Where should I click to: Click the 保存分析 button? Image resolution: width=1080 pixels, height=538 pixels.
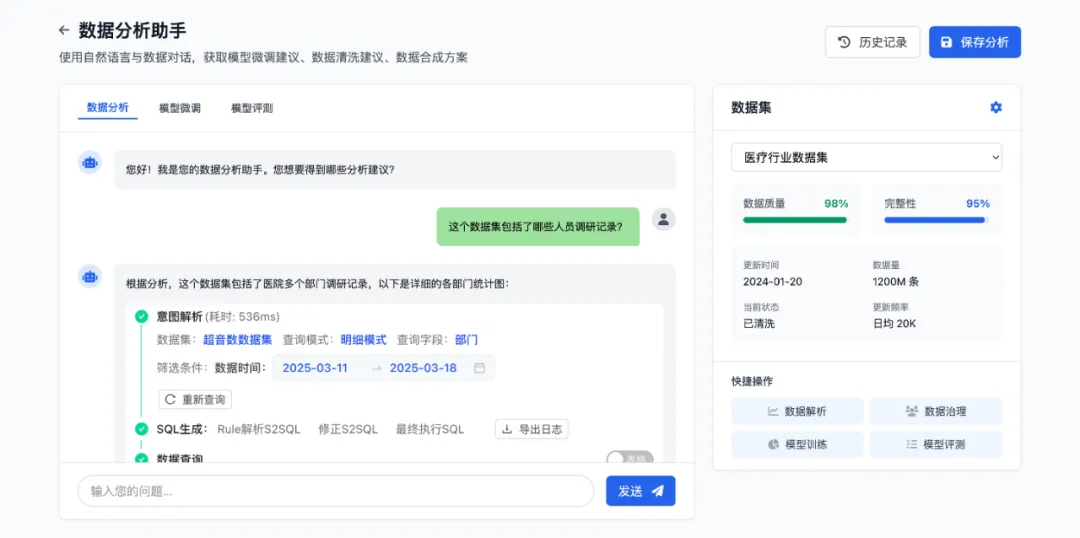[x=975, y=42]
